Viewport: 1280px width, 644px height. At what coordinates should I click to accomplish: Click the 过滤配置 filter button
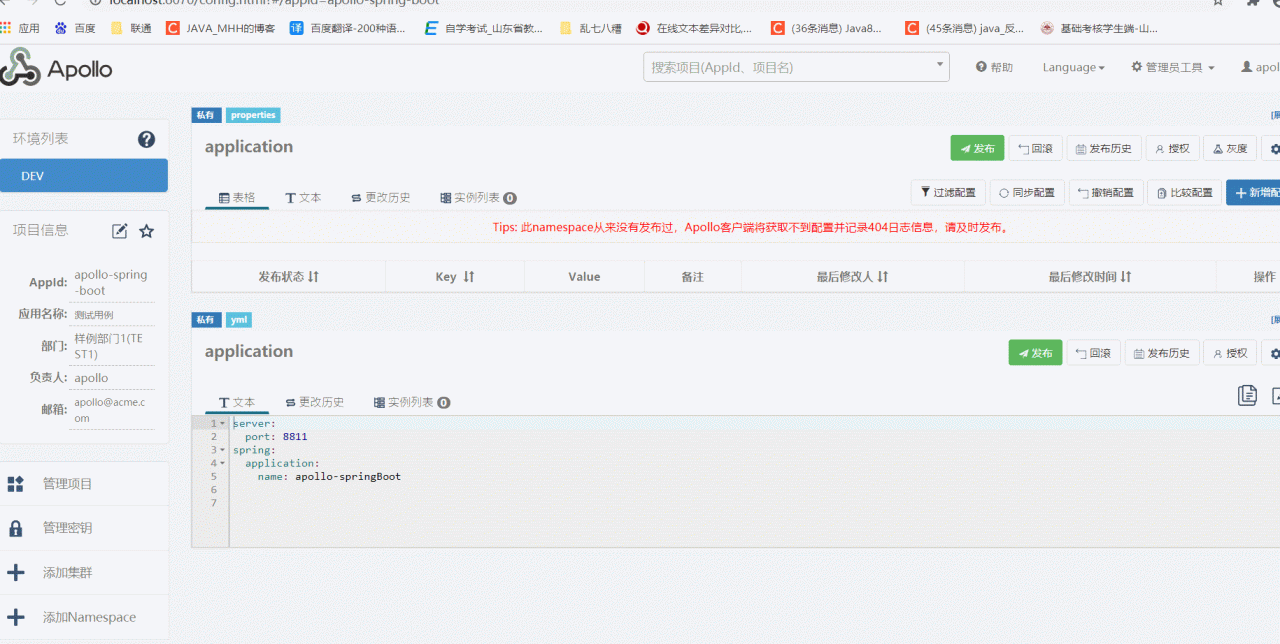[x=947, y=192]
